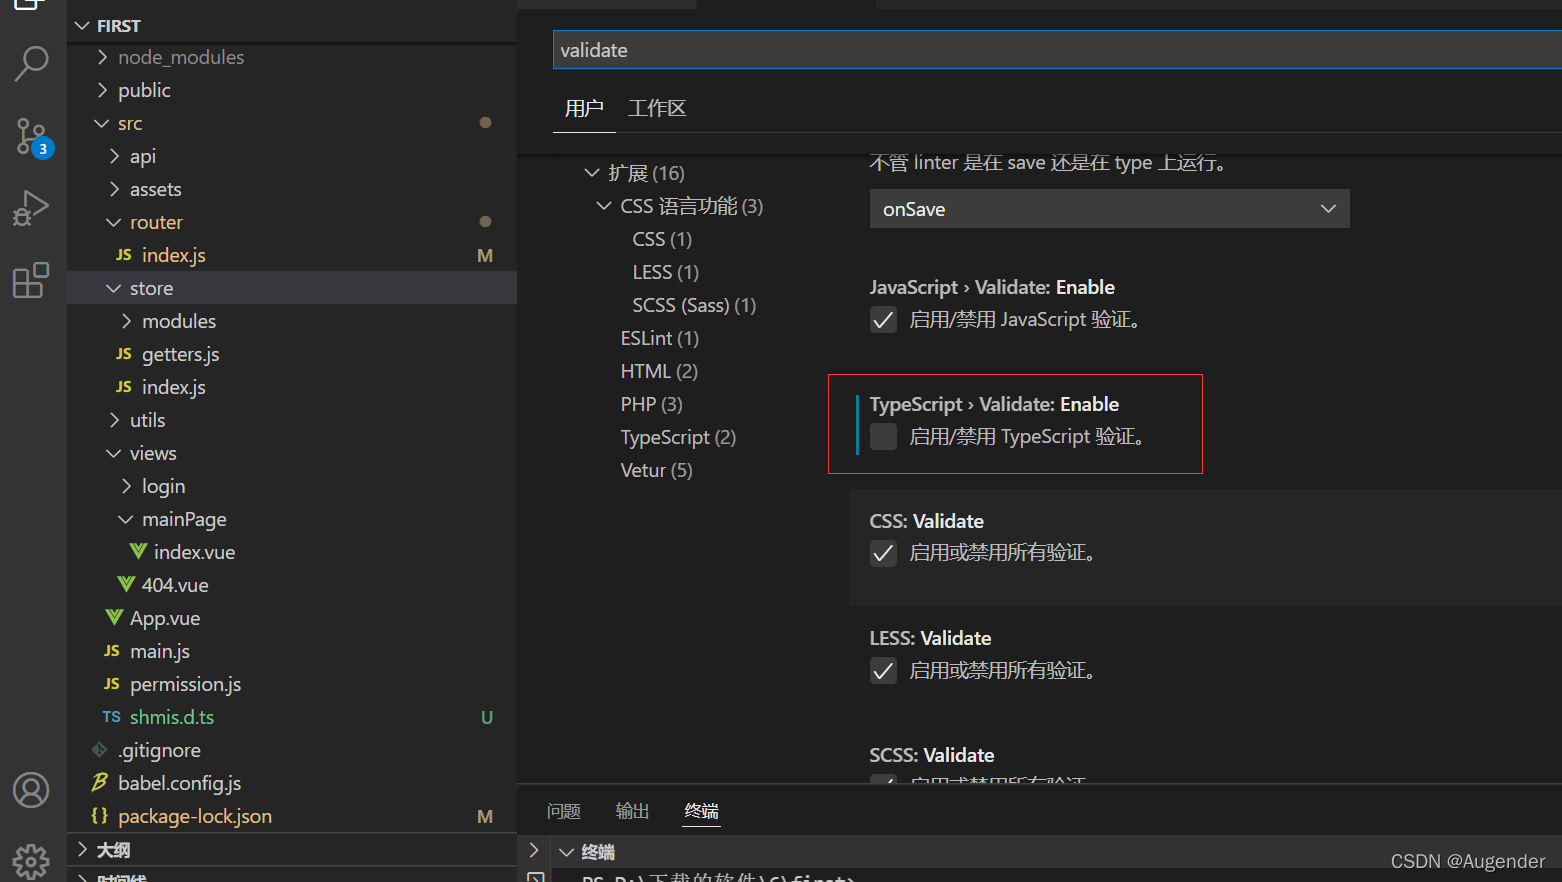The width and height of the screenshot is (1562, 882).
Task: Select HTML (2) settings category
Action: pyautogui.click(x=659, y=371)
